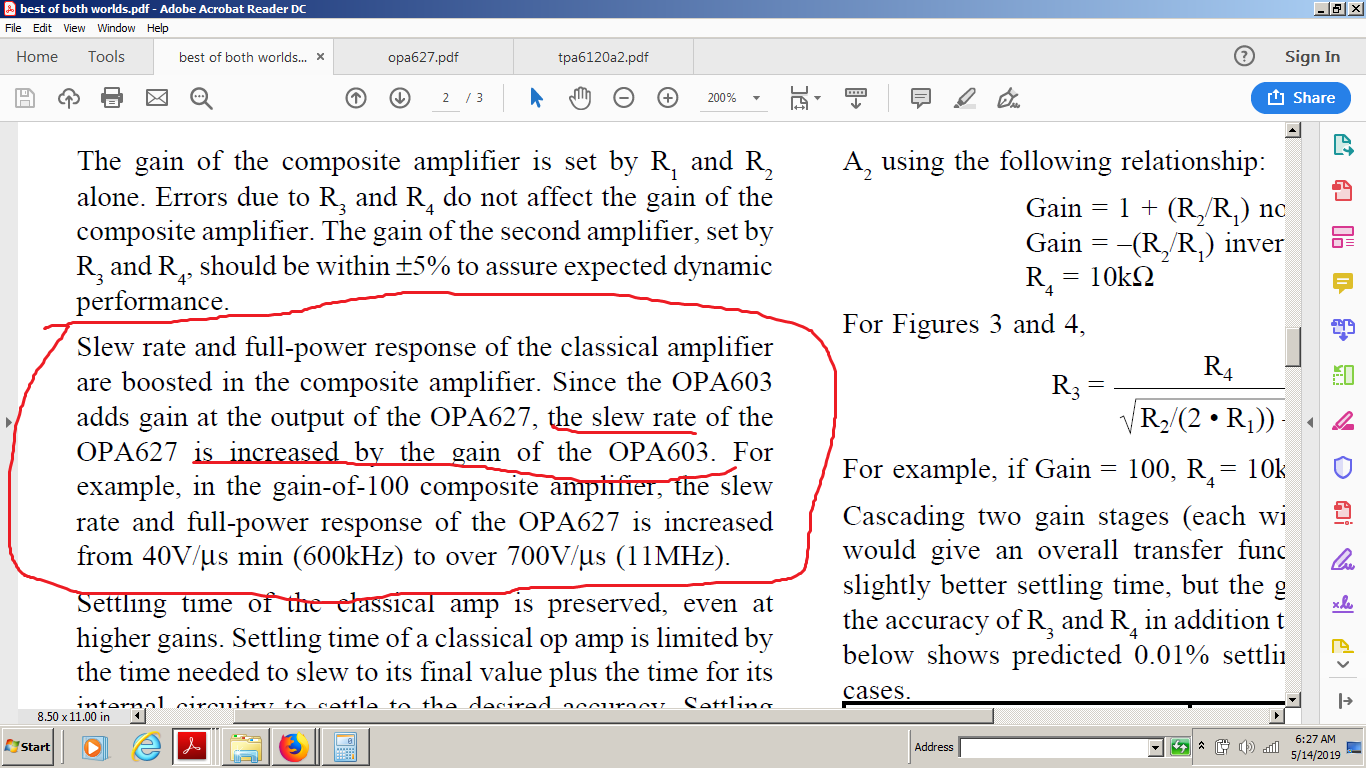
Task: Zoom out with the minus circle button
Action: click(624, 98)
